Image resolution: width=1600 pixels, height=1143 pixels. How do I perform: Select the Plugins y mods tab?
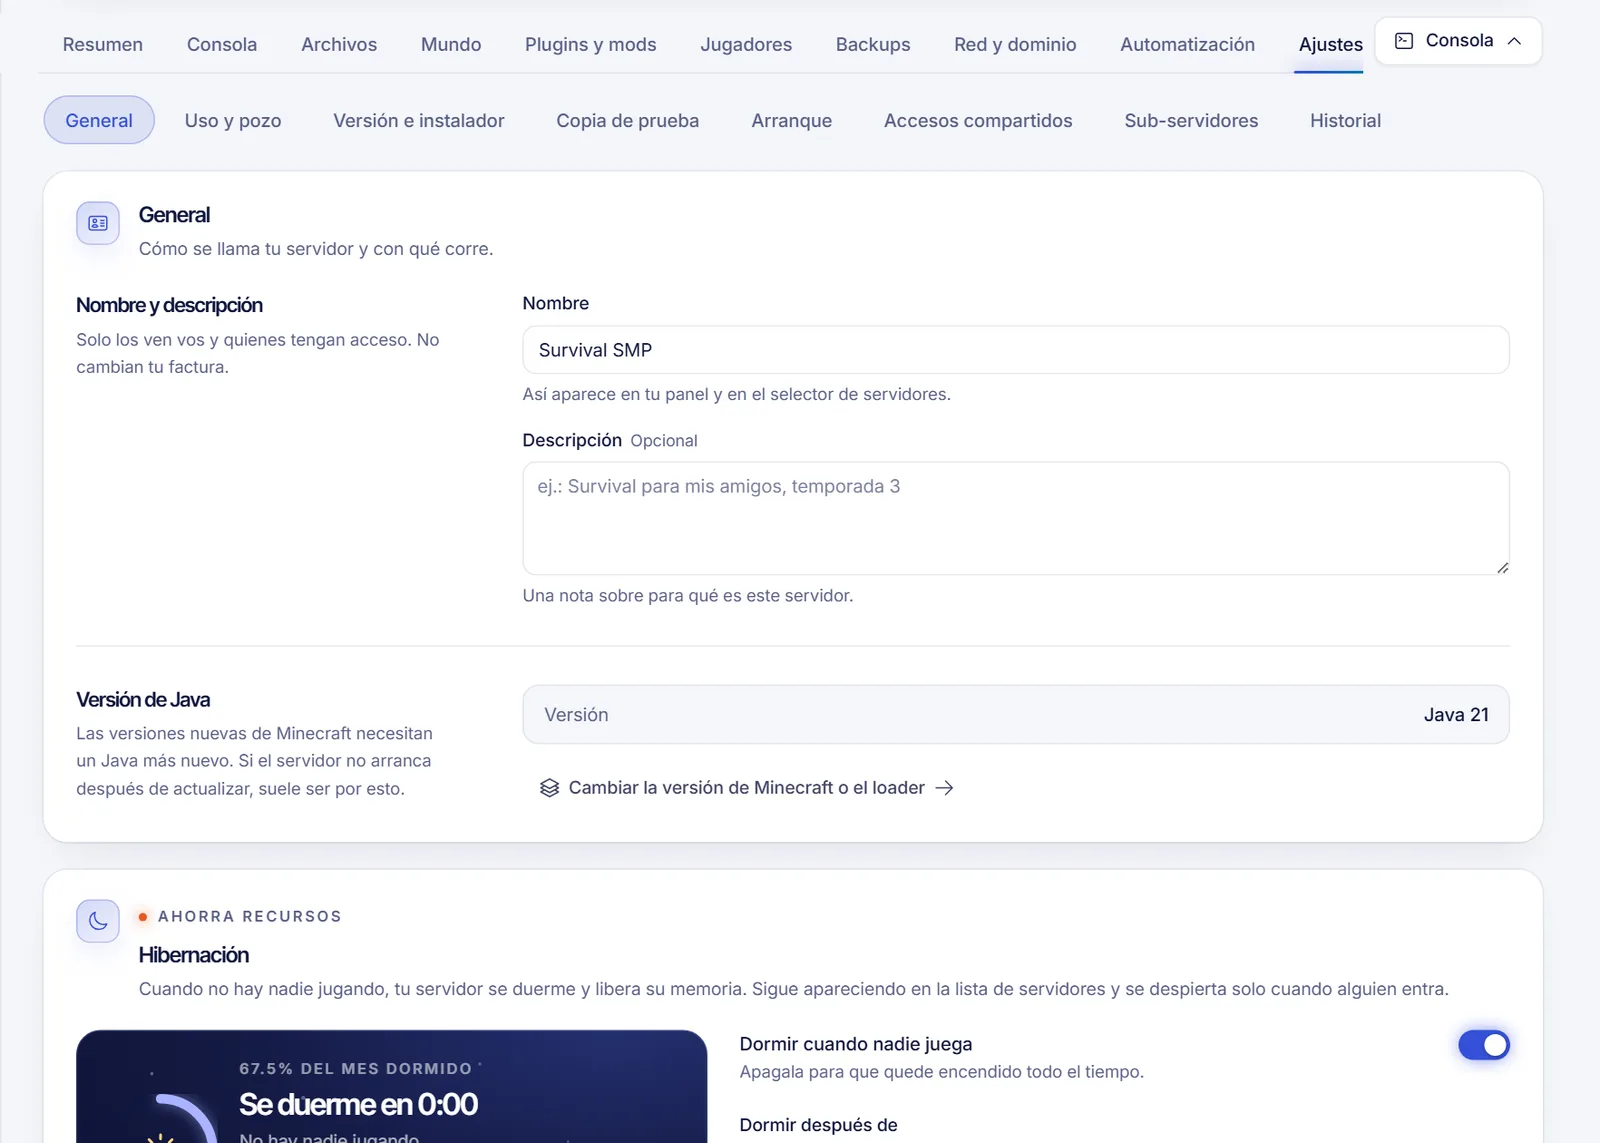pos(591,45)
